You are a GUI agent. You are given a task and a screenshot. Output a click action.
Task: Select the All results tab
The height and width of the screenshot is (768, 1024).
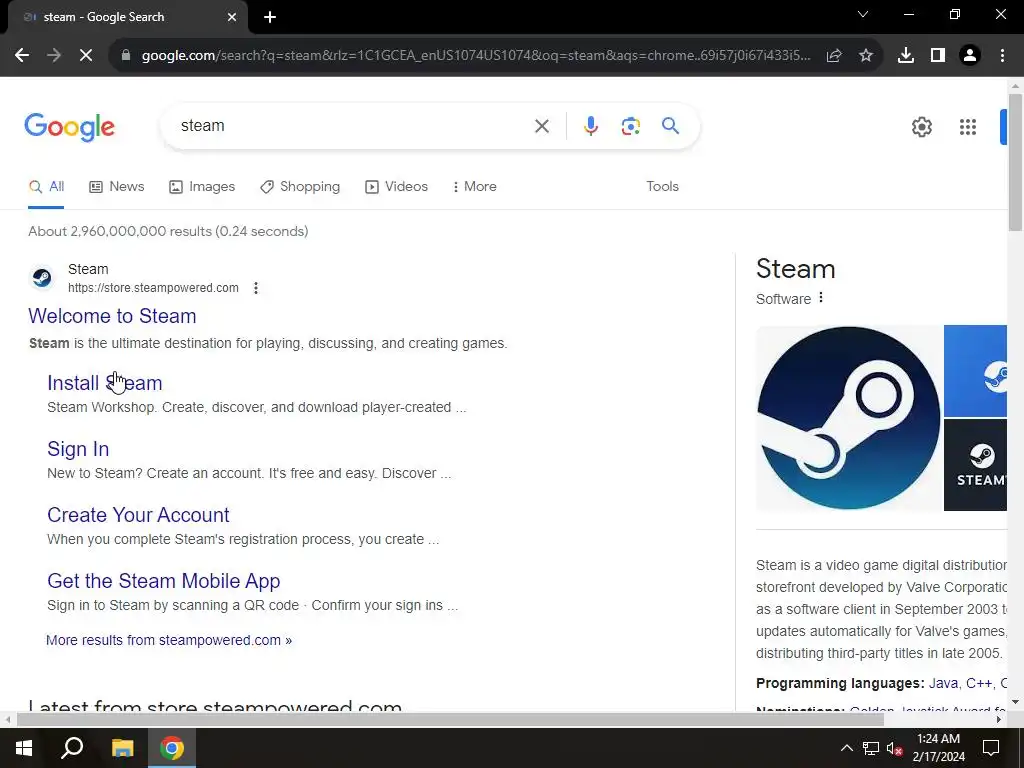point(46,187)
